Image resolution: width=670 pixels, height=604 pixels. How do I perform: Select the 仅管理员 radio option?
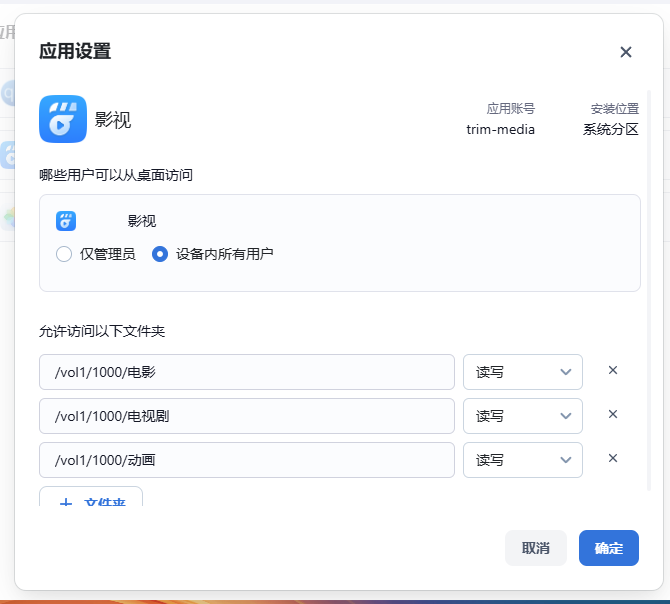(64, 254)
